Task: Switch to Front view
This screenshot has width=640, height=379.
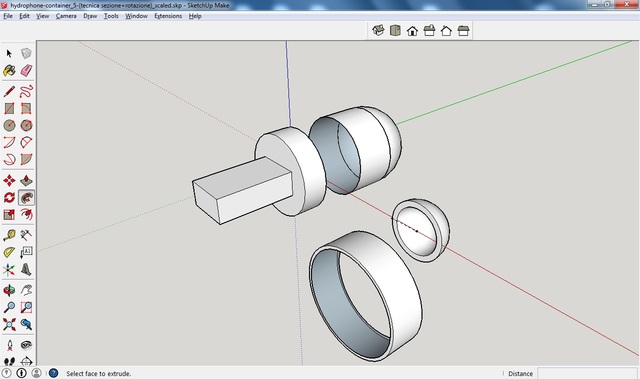Action: coord(412,31)
